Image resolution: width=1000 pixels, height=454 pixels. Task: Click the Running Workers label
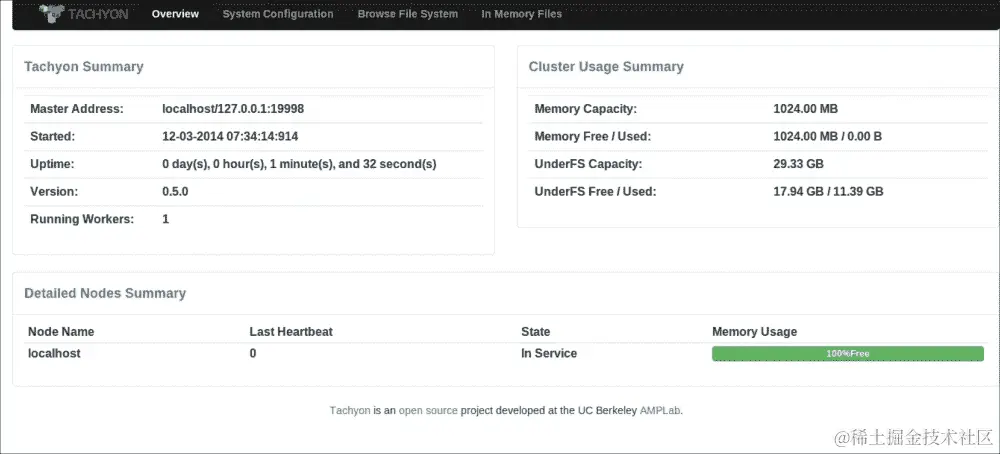pyautogui.click(x=82, y=219)
